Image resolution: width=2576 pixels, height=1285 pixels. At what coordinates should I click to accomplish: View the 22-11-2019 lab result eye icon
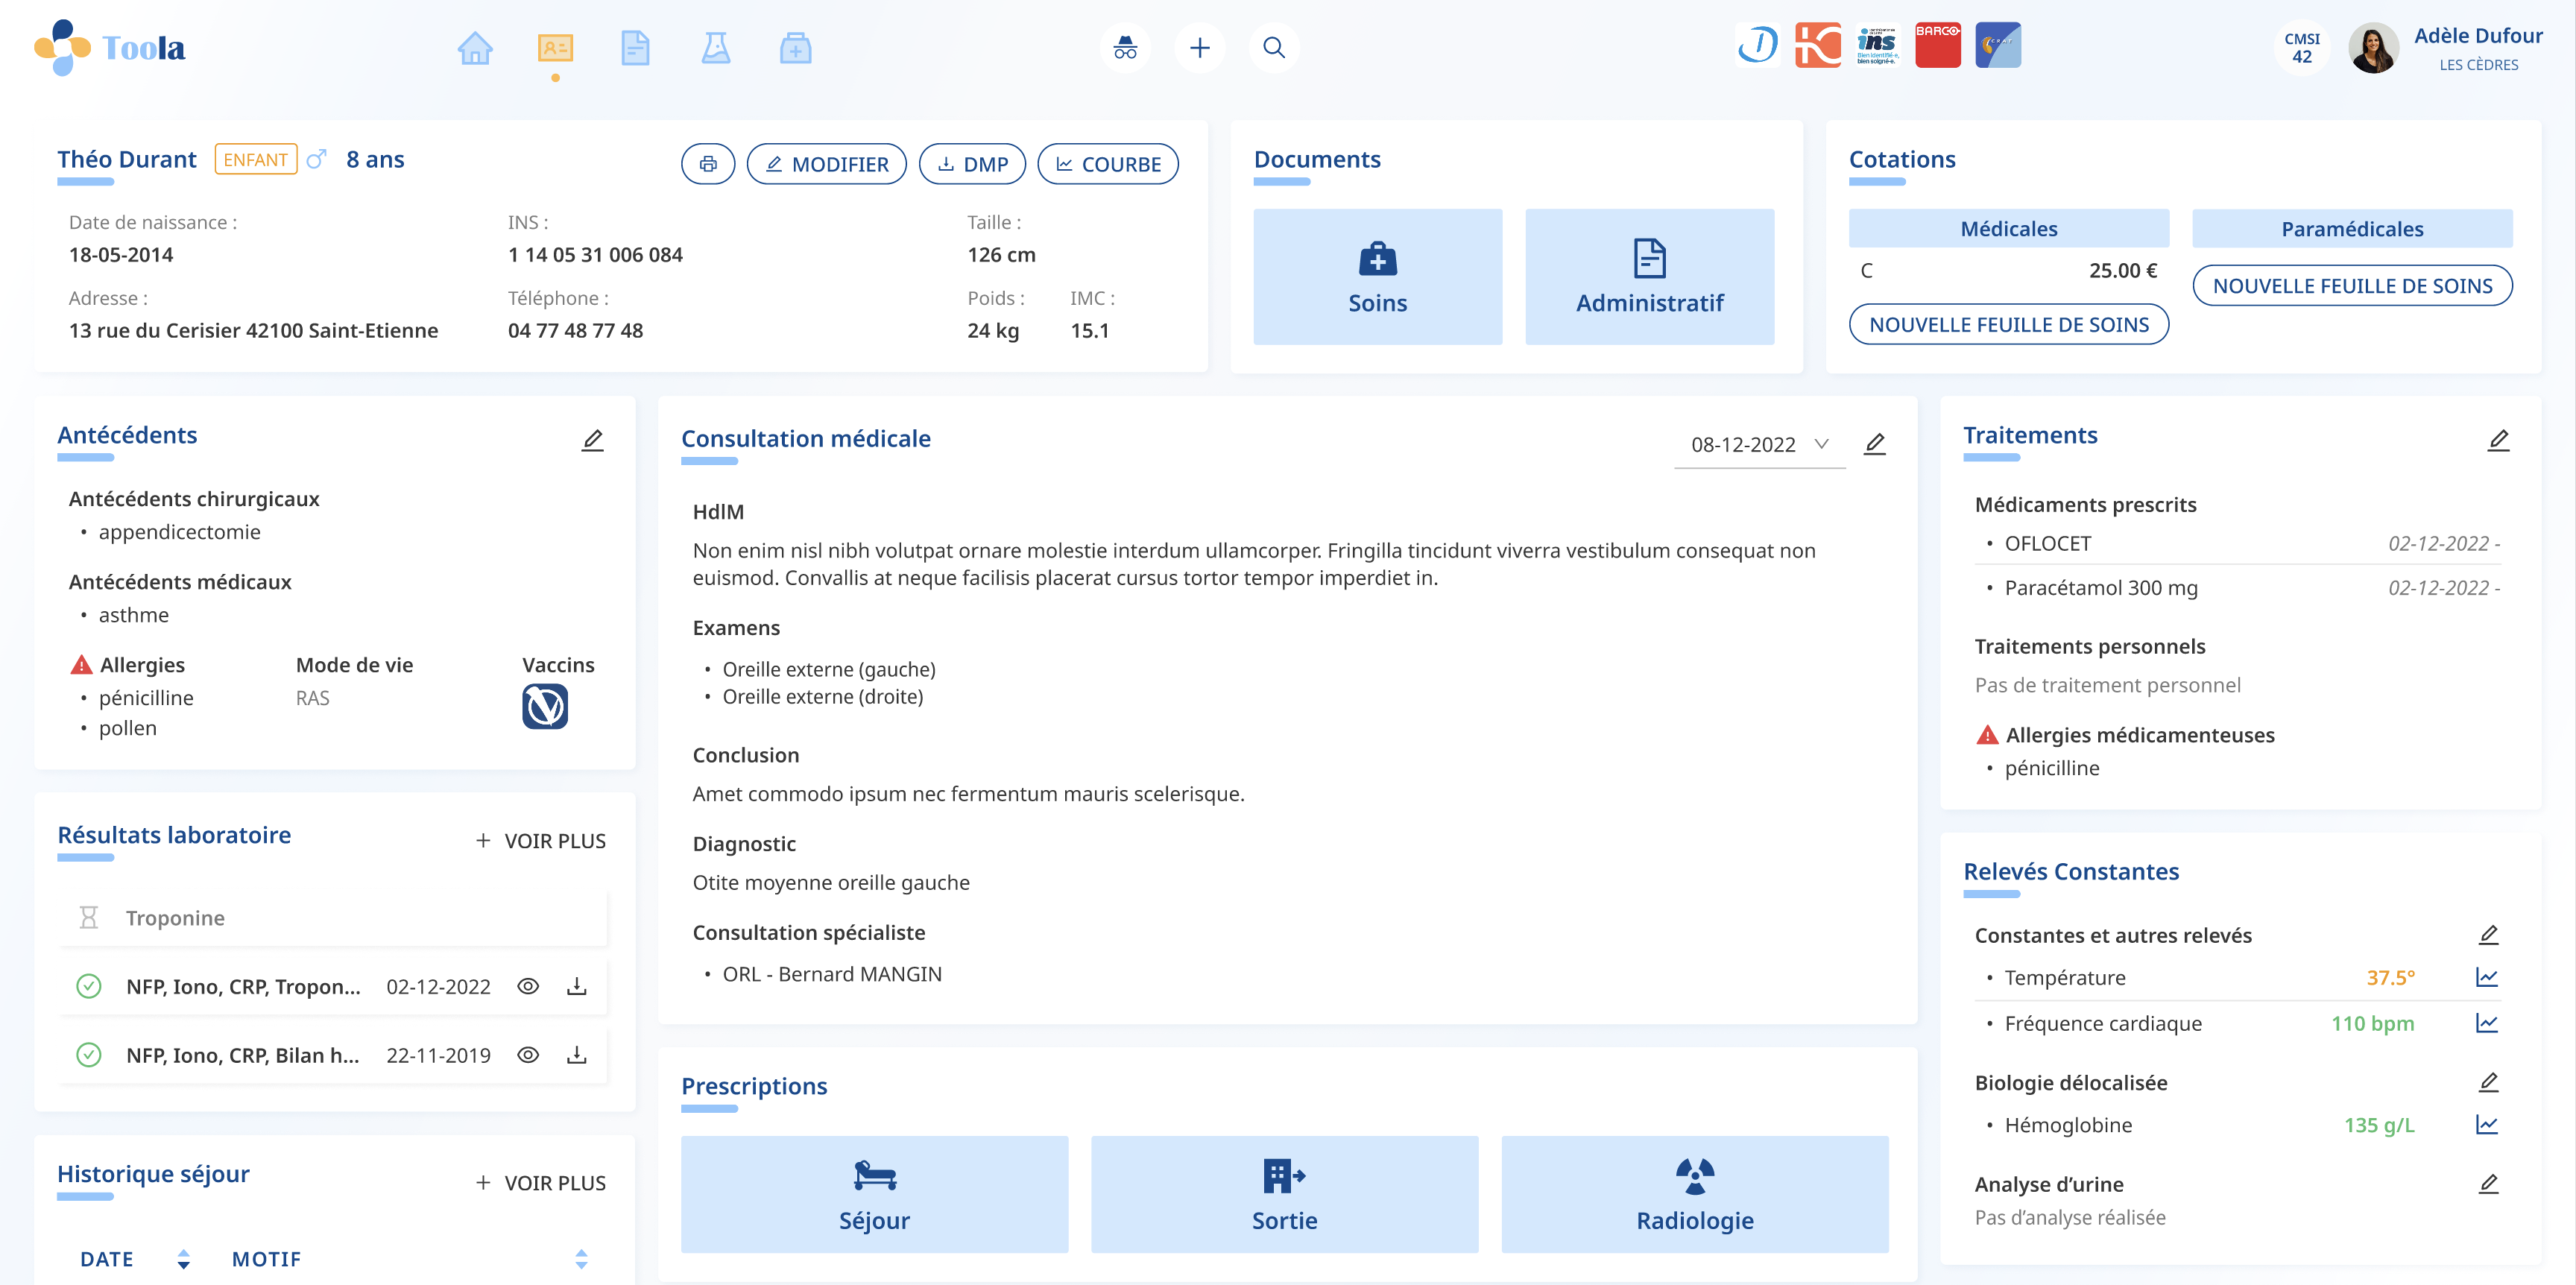coord(528,1055)
